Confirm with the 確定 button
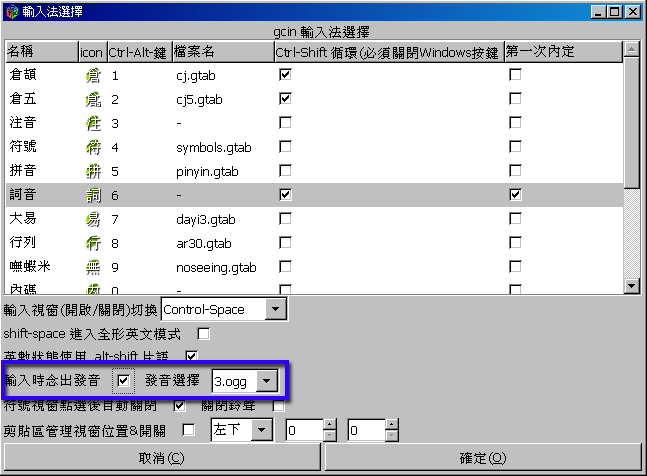The width and height of the screenshot is (647, 476). (x=484, y=458)
